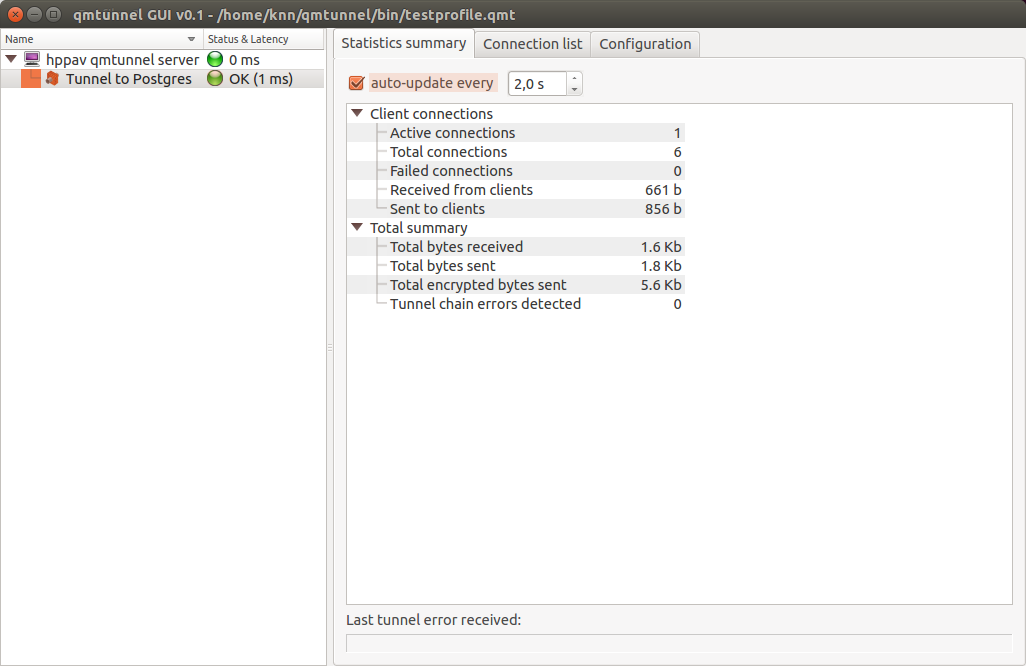Click the Postgres tunnel plug icon
This screenshot has height=666, width=1026.
click(x=52, y=79)
